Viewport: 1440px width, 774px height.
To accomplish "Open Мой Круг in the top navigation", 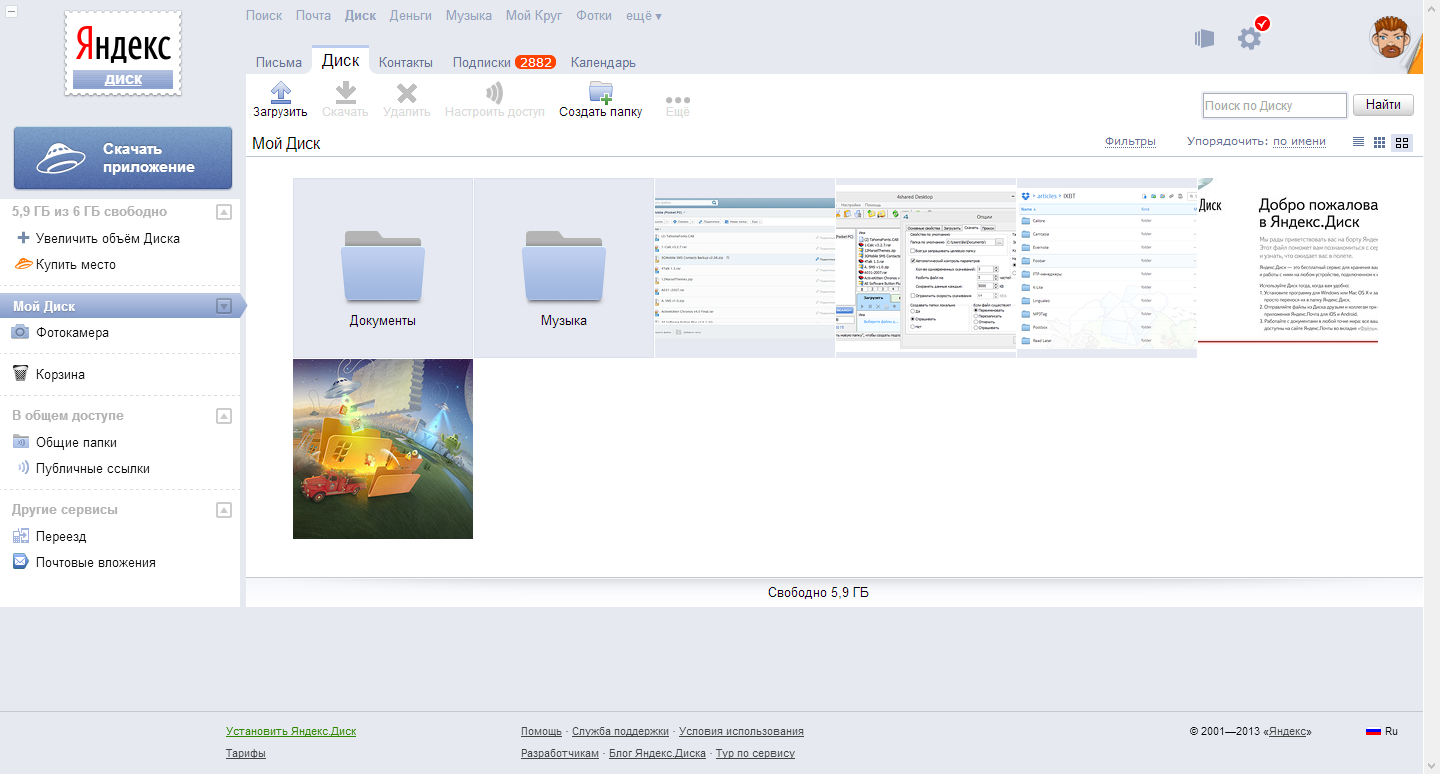I will [x=534, y=16].
